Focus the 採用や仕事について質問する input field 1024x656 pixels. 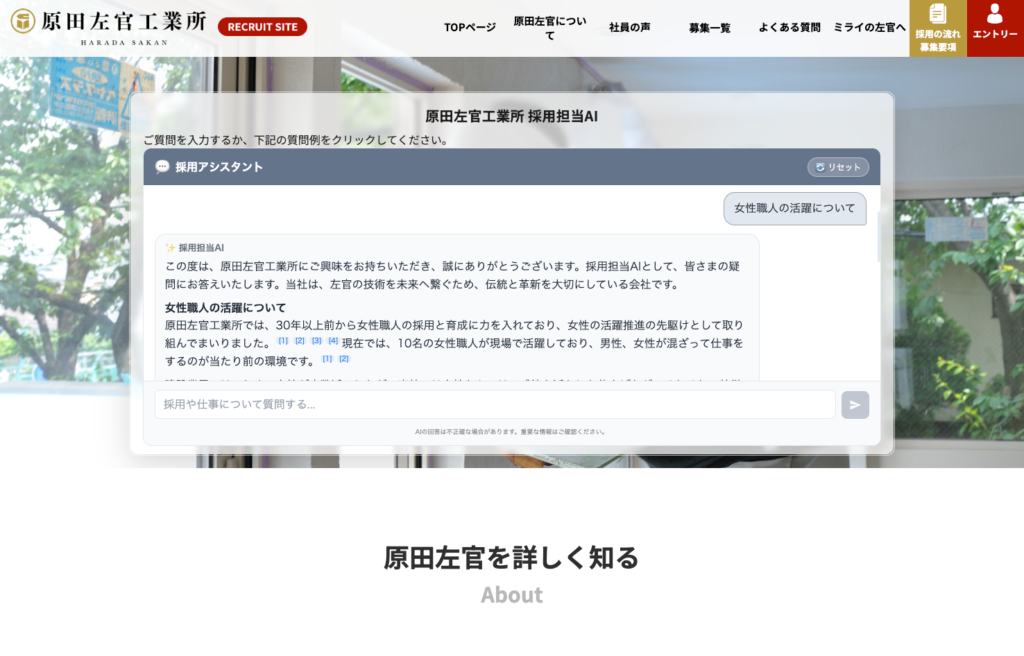coord(495,404)
